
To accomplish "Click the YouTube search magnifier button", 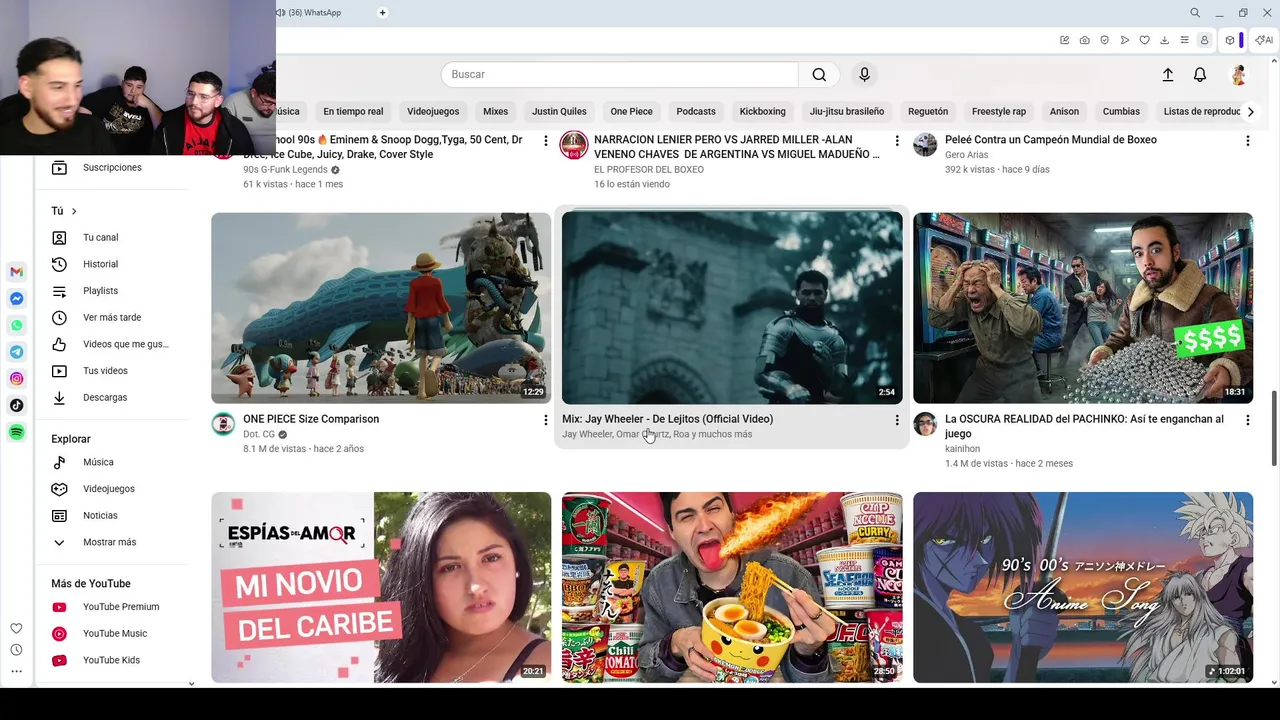I will [x=819, y=75].
